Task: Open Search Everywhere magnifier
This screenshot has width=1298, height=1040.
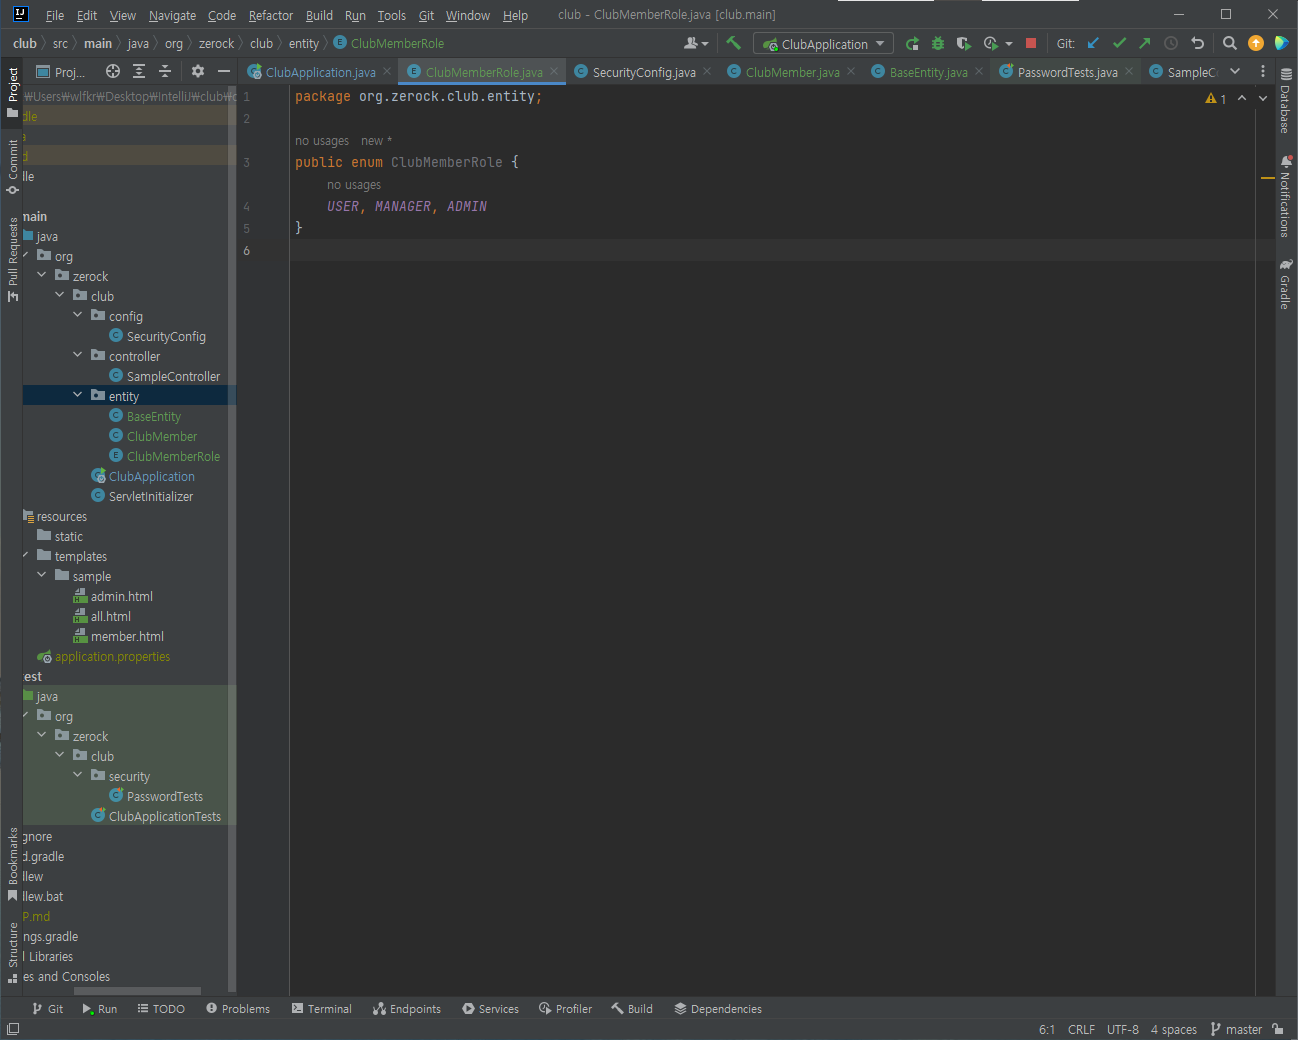Action: pyautogui.click(x=1230, y=43)
